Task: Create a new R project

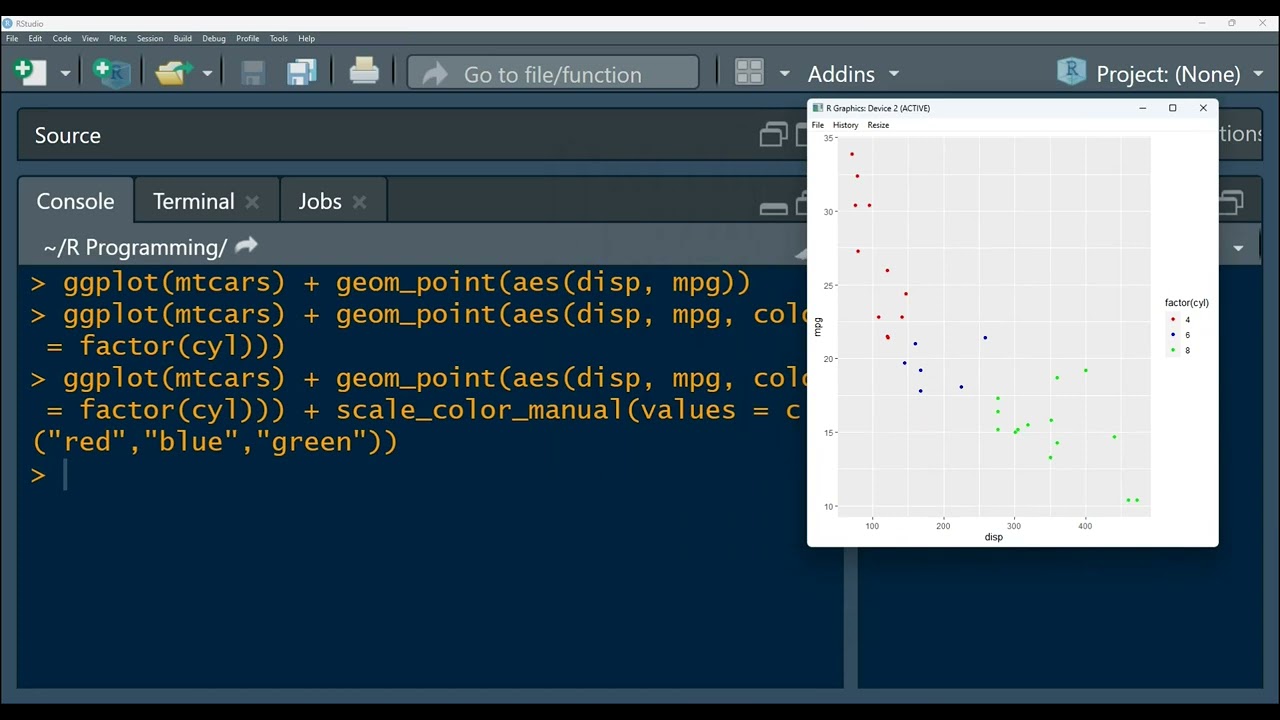Action: click(111, 72)
